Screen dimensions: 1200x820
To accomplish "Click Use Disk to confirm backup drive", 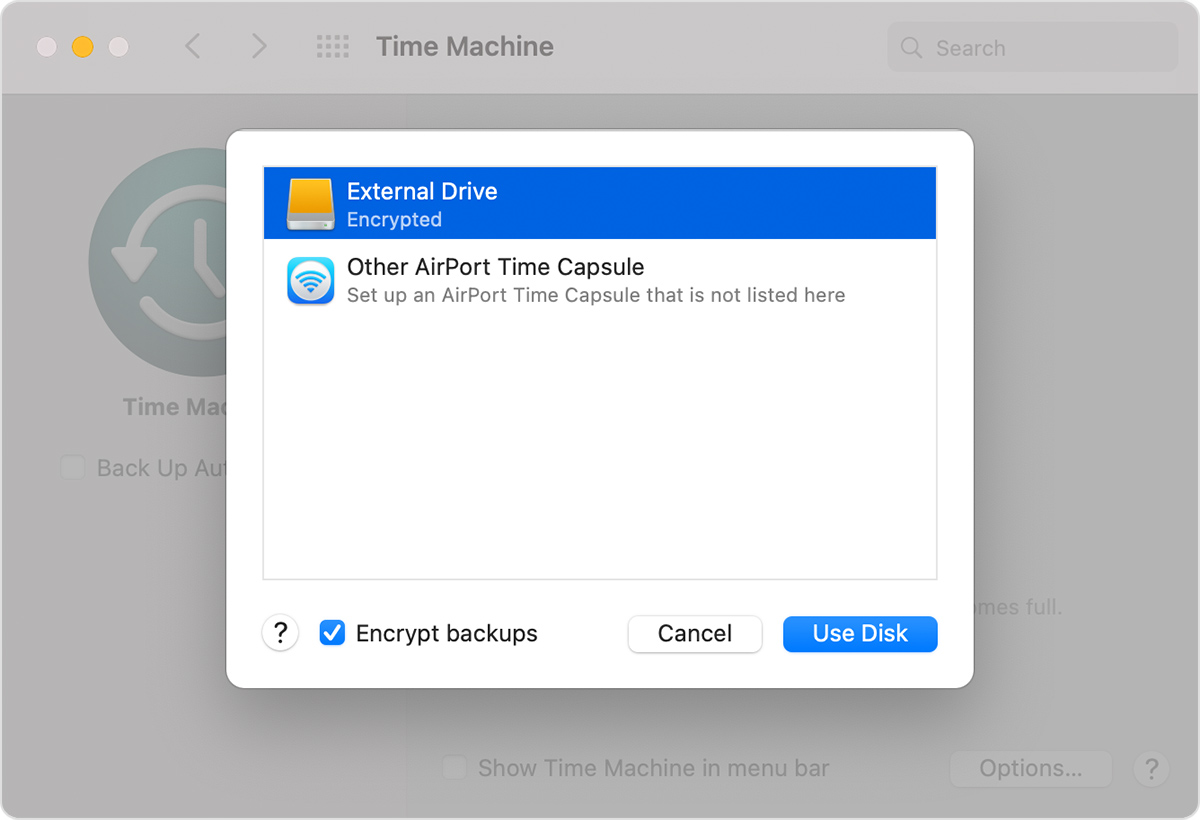I will click(x=860, y=633).
